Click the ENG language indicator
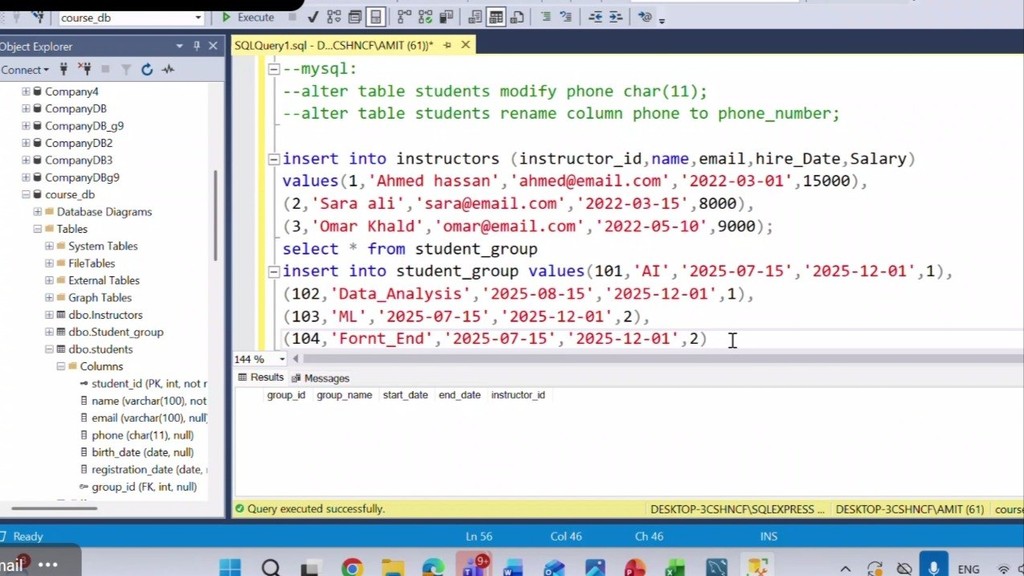Screen dimensions: 1024x576 pyautogui.click(x=968, y=569)
